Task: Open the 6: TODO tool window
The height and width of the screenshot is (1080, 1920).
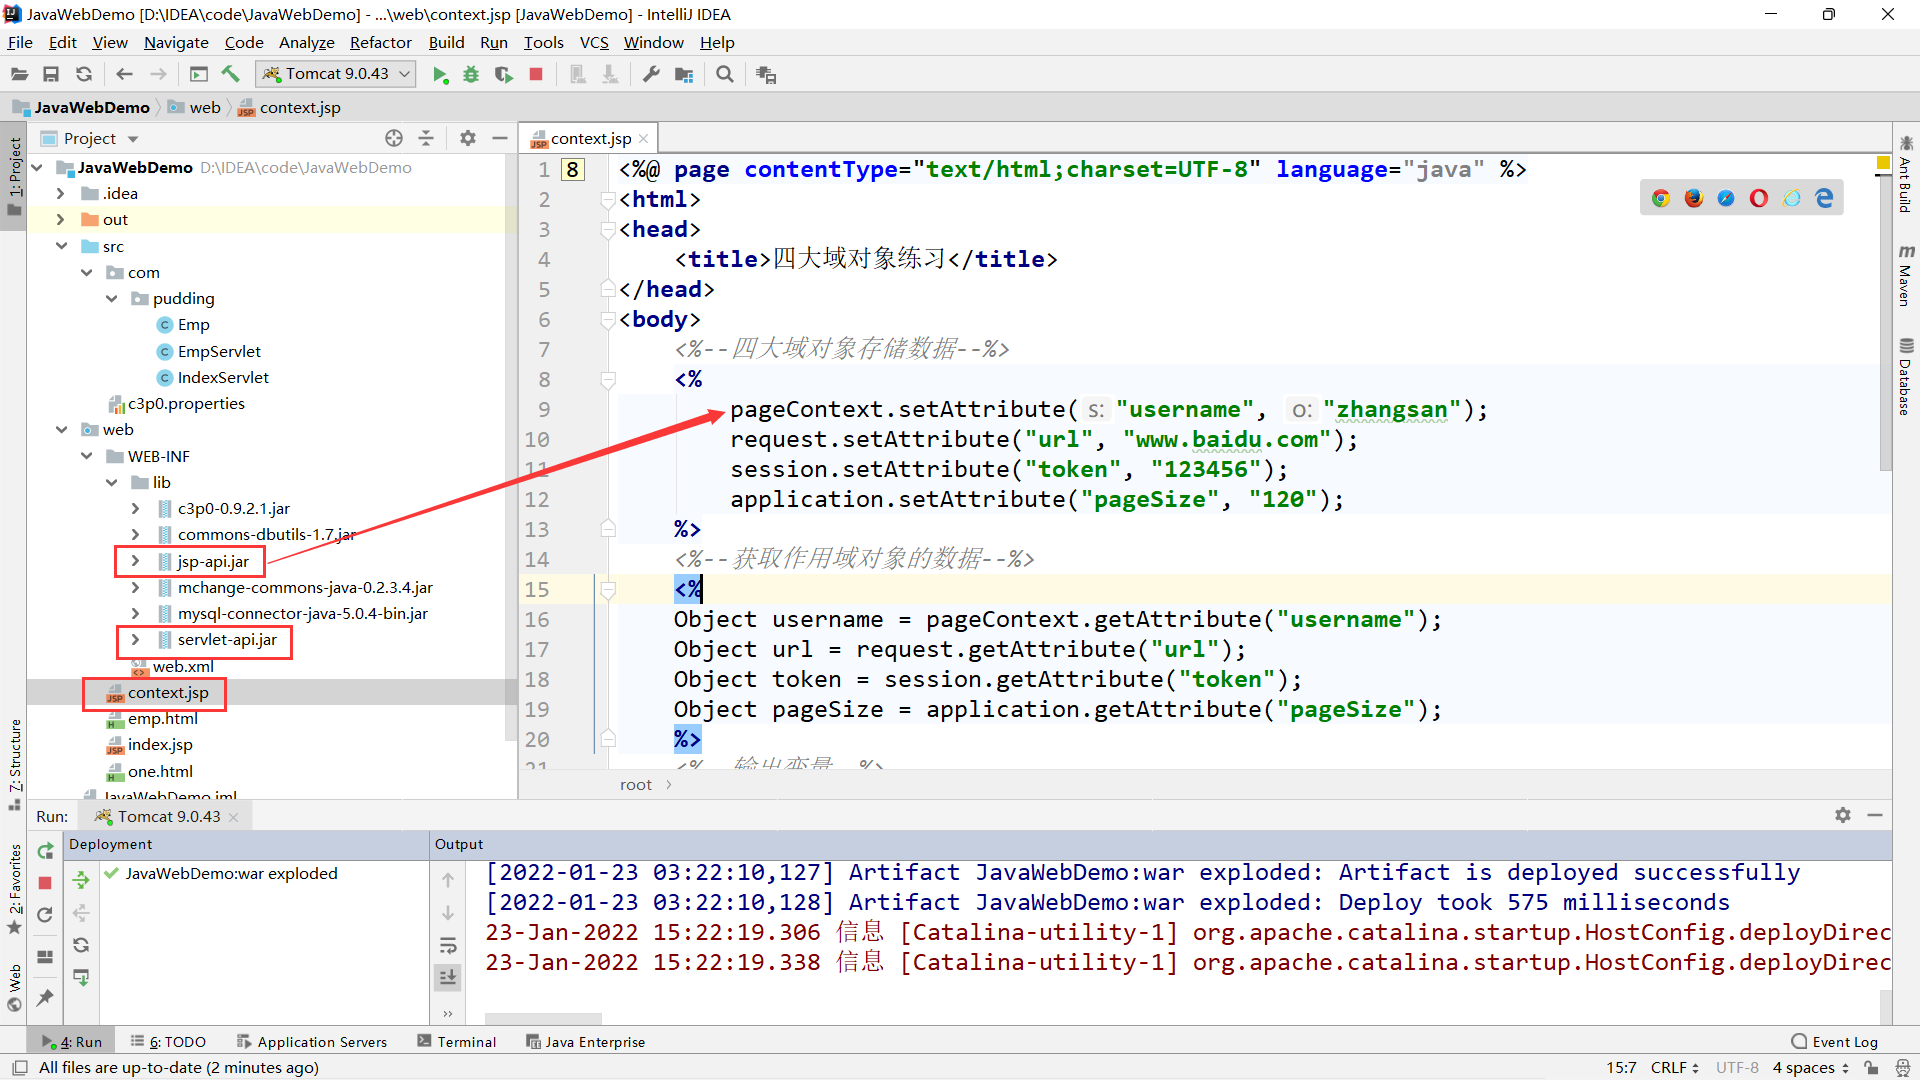Action: (168, 1041)
